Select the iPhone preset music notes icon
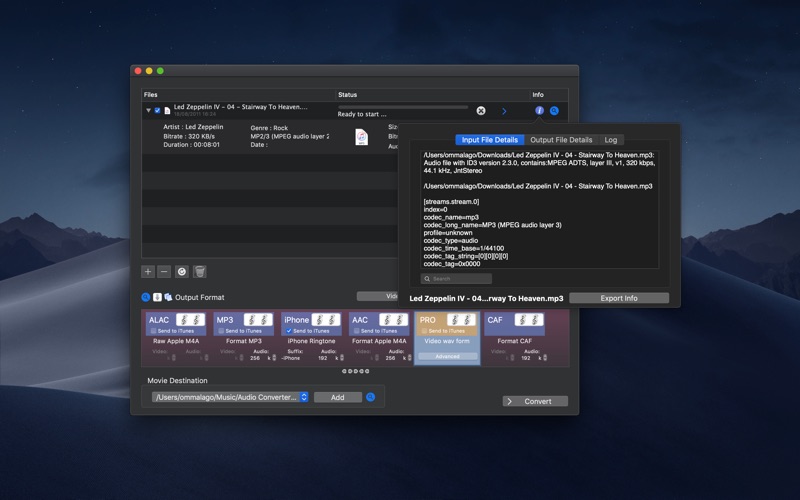The image size is (800, 500). pyautogui.click(x=326, y=320)
